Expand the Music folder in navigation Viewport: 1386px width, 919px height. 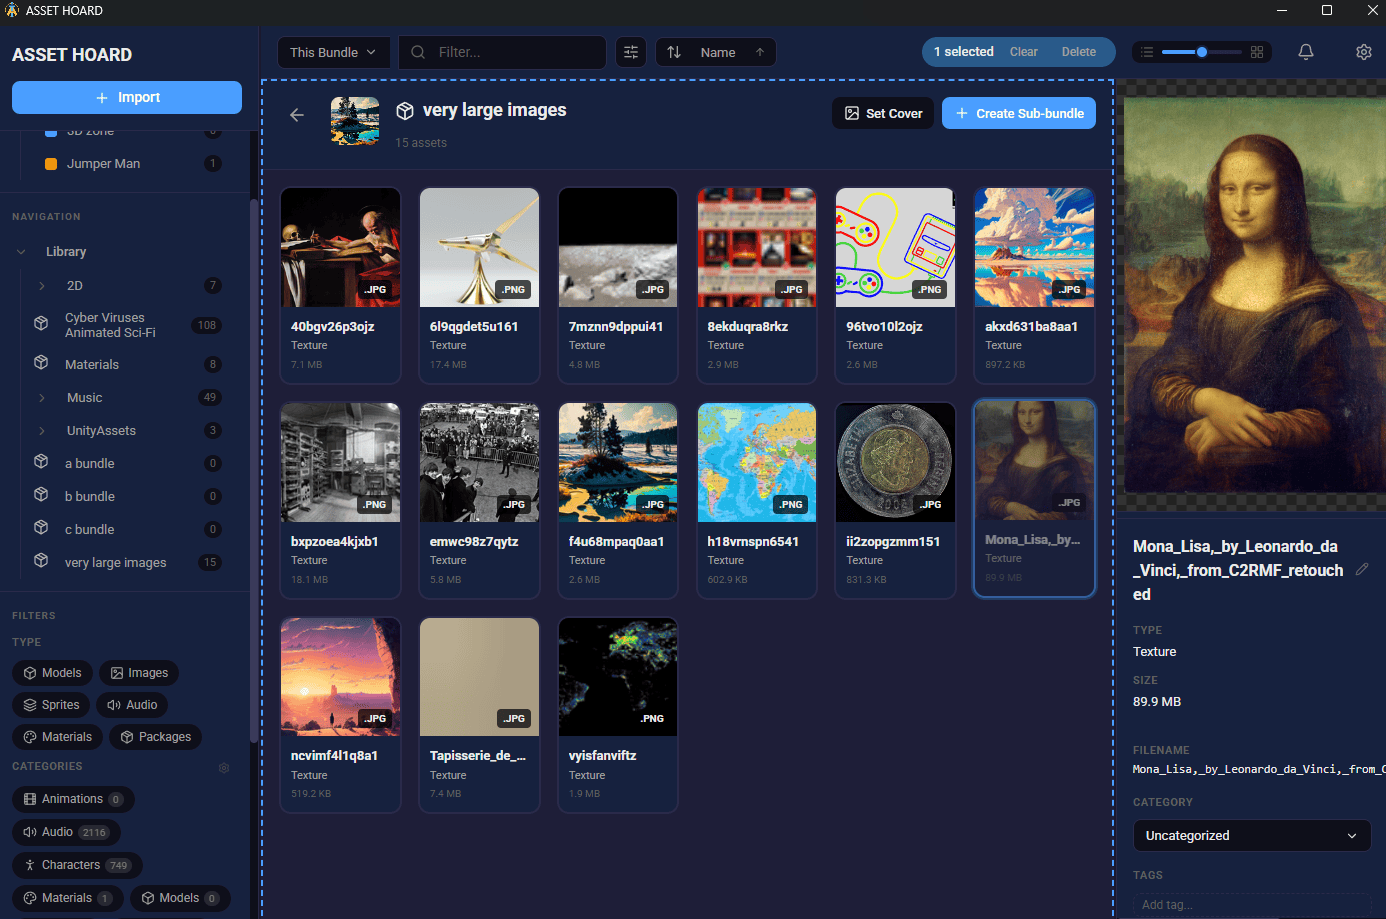pos(42,398)
